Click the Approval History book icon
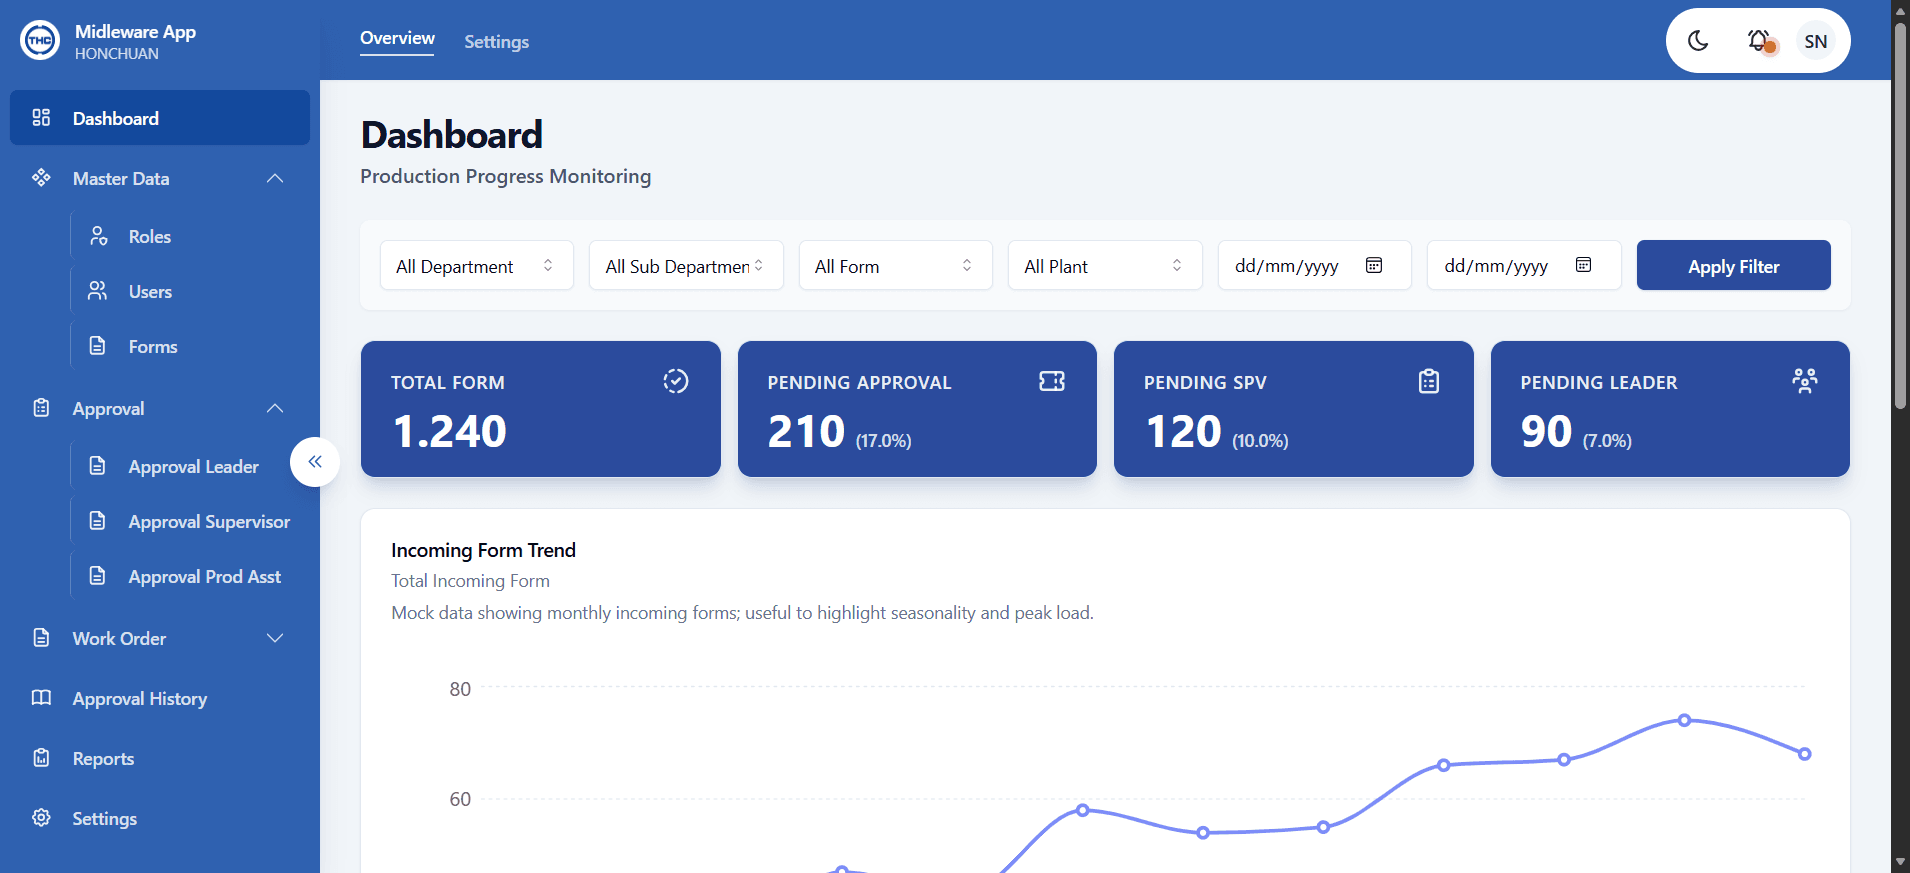1910x873 pixels. click(x=41, y=698)
